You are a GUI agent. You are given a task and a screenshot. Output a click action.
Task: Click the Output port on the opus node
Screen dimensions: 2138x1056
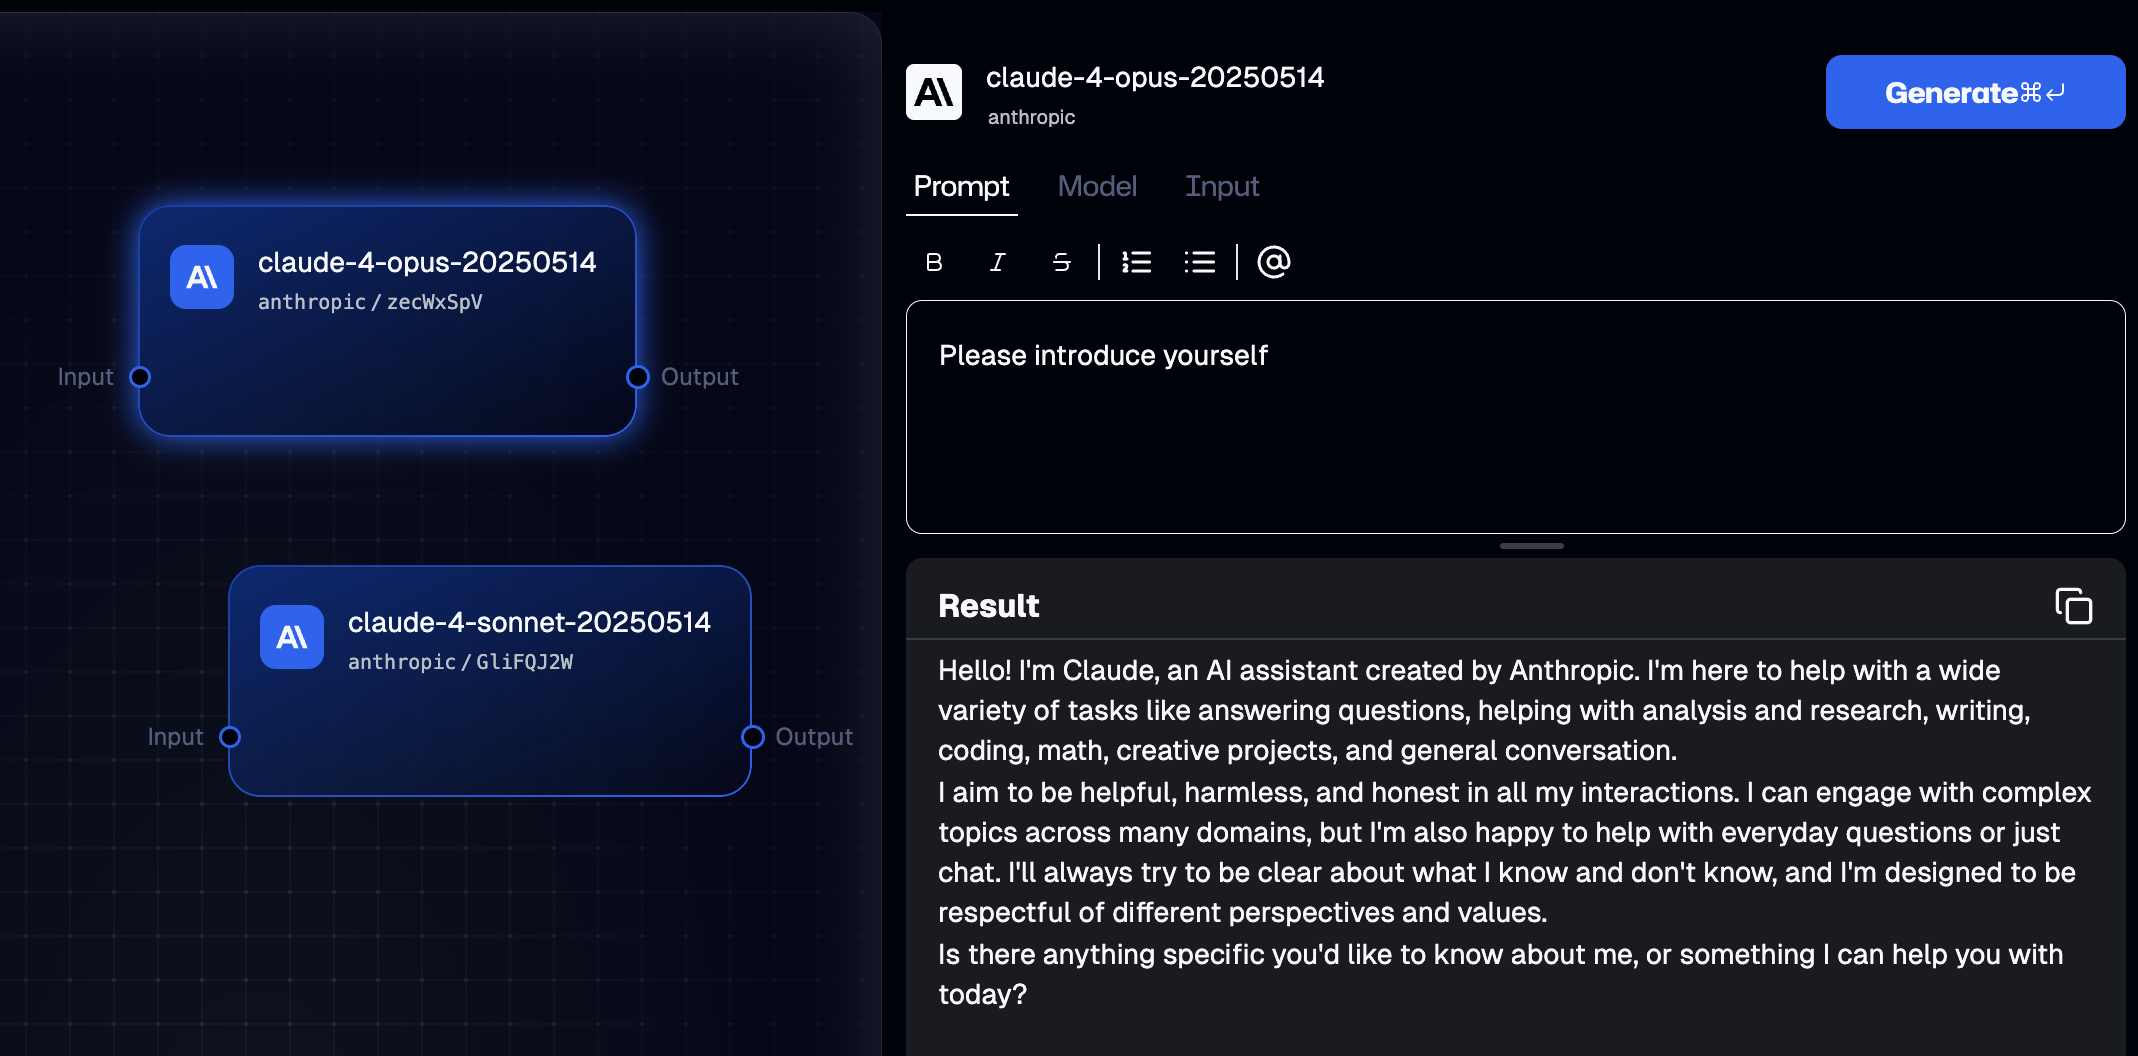637,377
